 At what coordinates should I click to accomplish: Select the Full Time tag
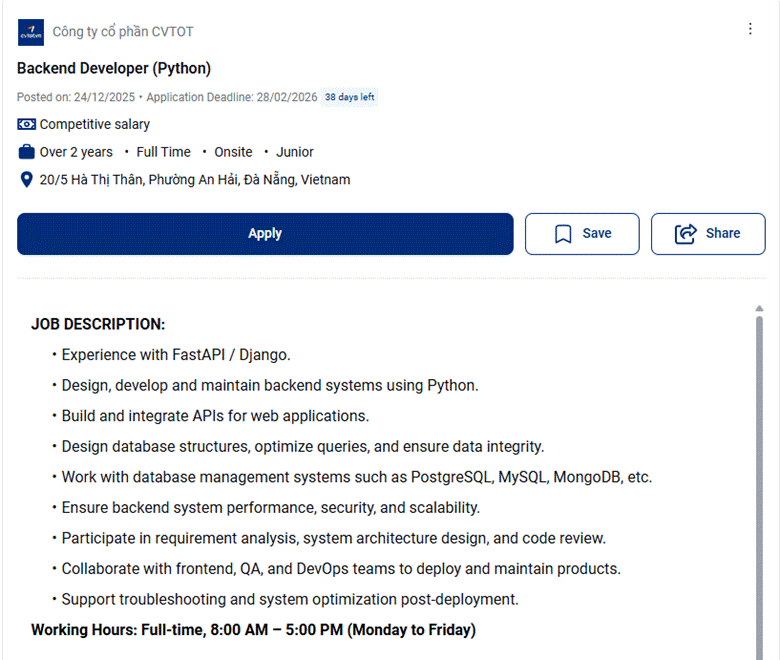[163, 153]
